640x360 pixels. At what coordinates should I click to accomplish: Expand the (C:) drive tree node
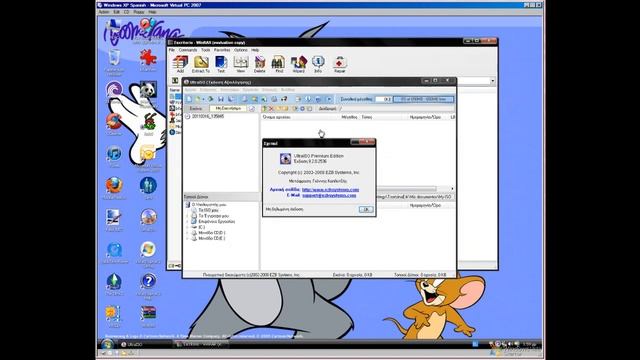(x=188, y=227)
